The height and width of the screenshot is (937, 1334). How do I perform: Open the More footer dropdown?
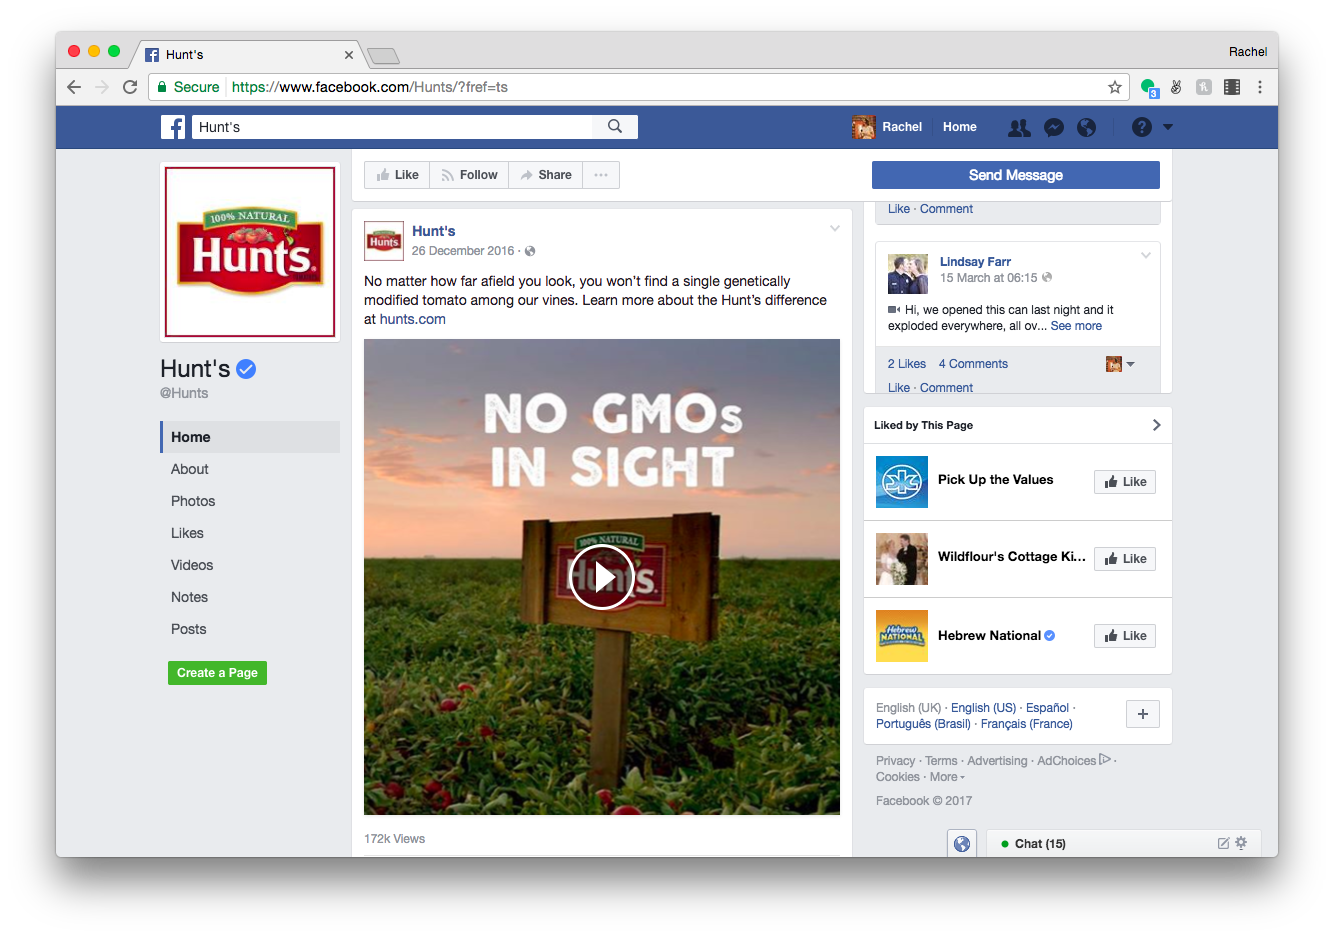[947, 777]
